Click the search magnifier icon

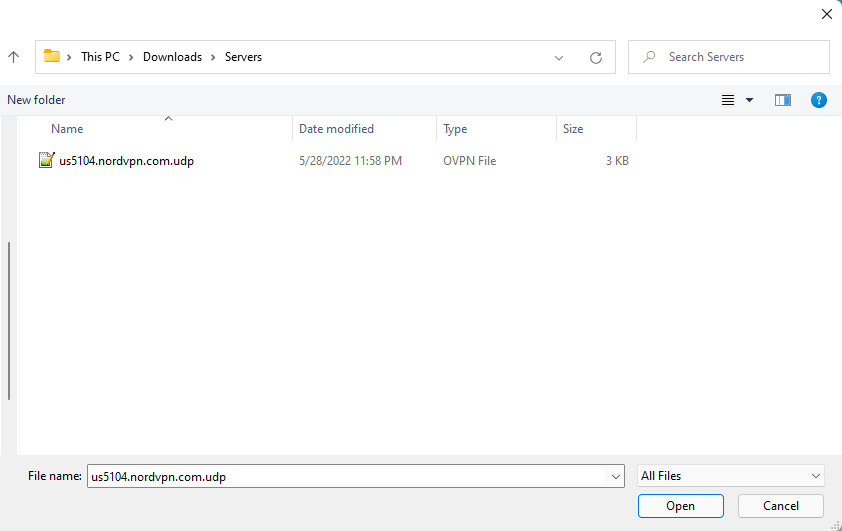pyautogui.click(x=650, y=57)
